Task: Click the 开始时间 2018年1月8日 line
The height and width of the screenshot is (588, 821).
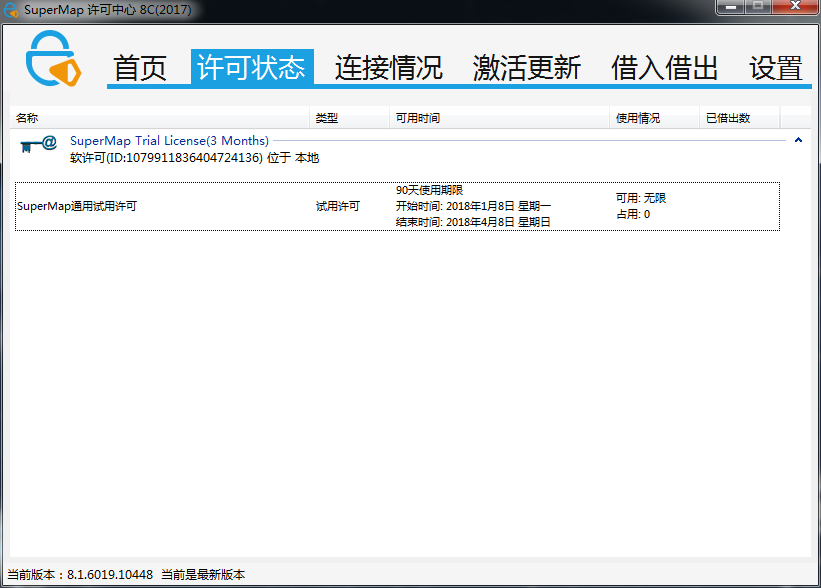Action: point(473,206)
